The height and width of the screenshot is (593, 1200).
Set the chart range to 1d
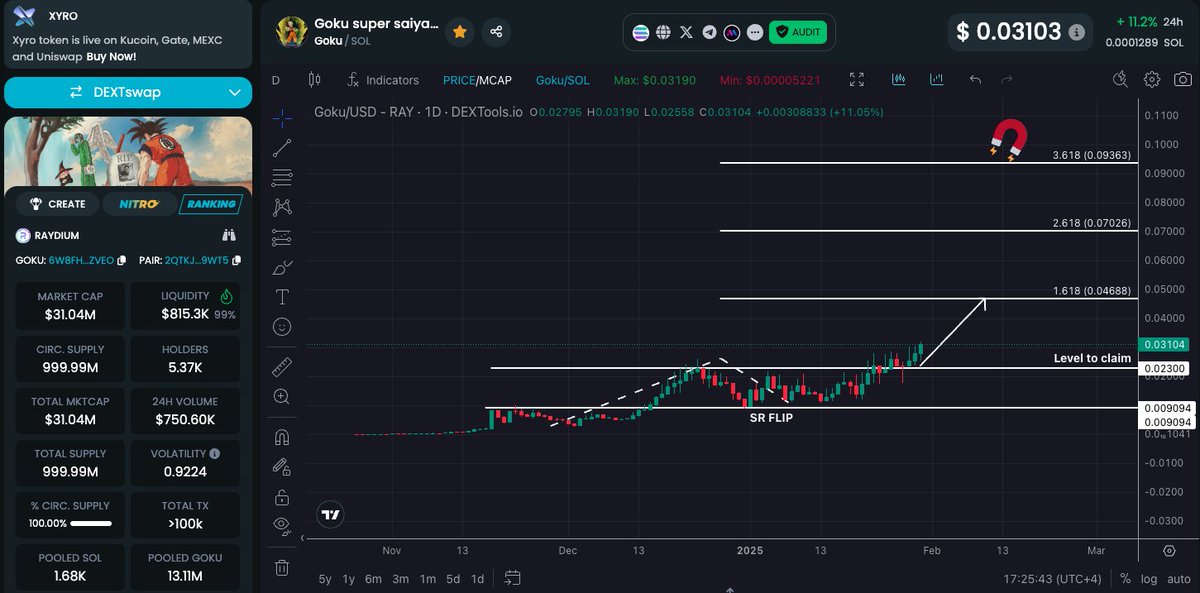[478, 579]
